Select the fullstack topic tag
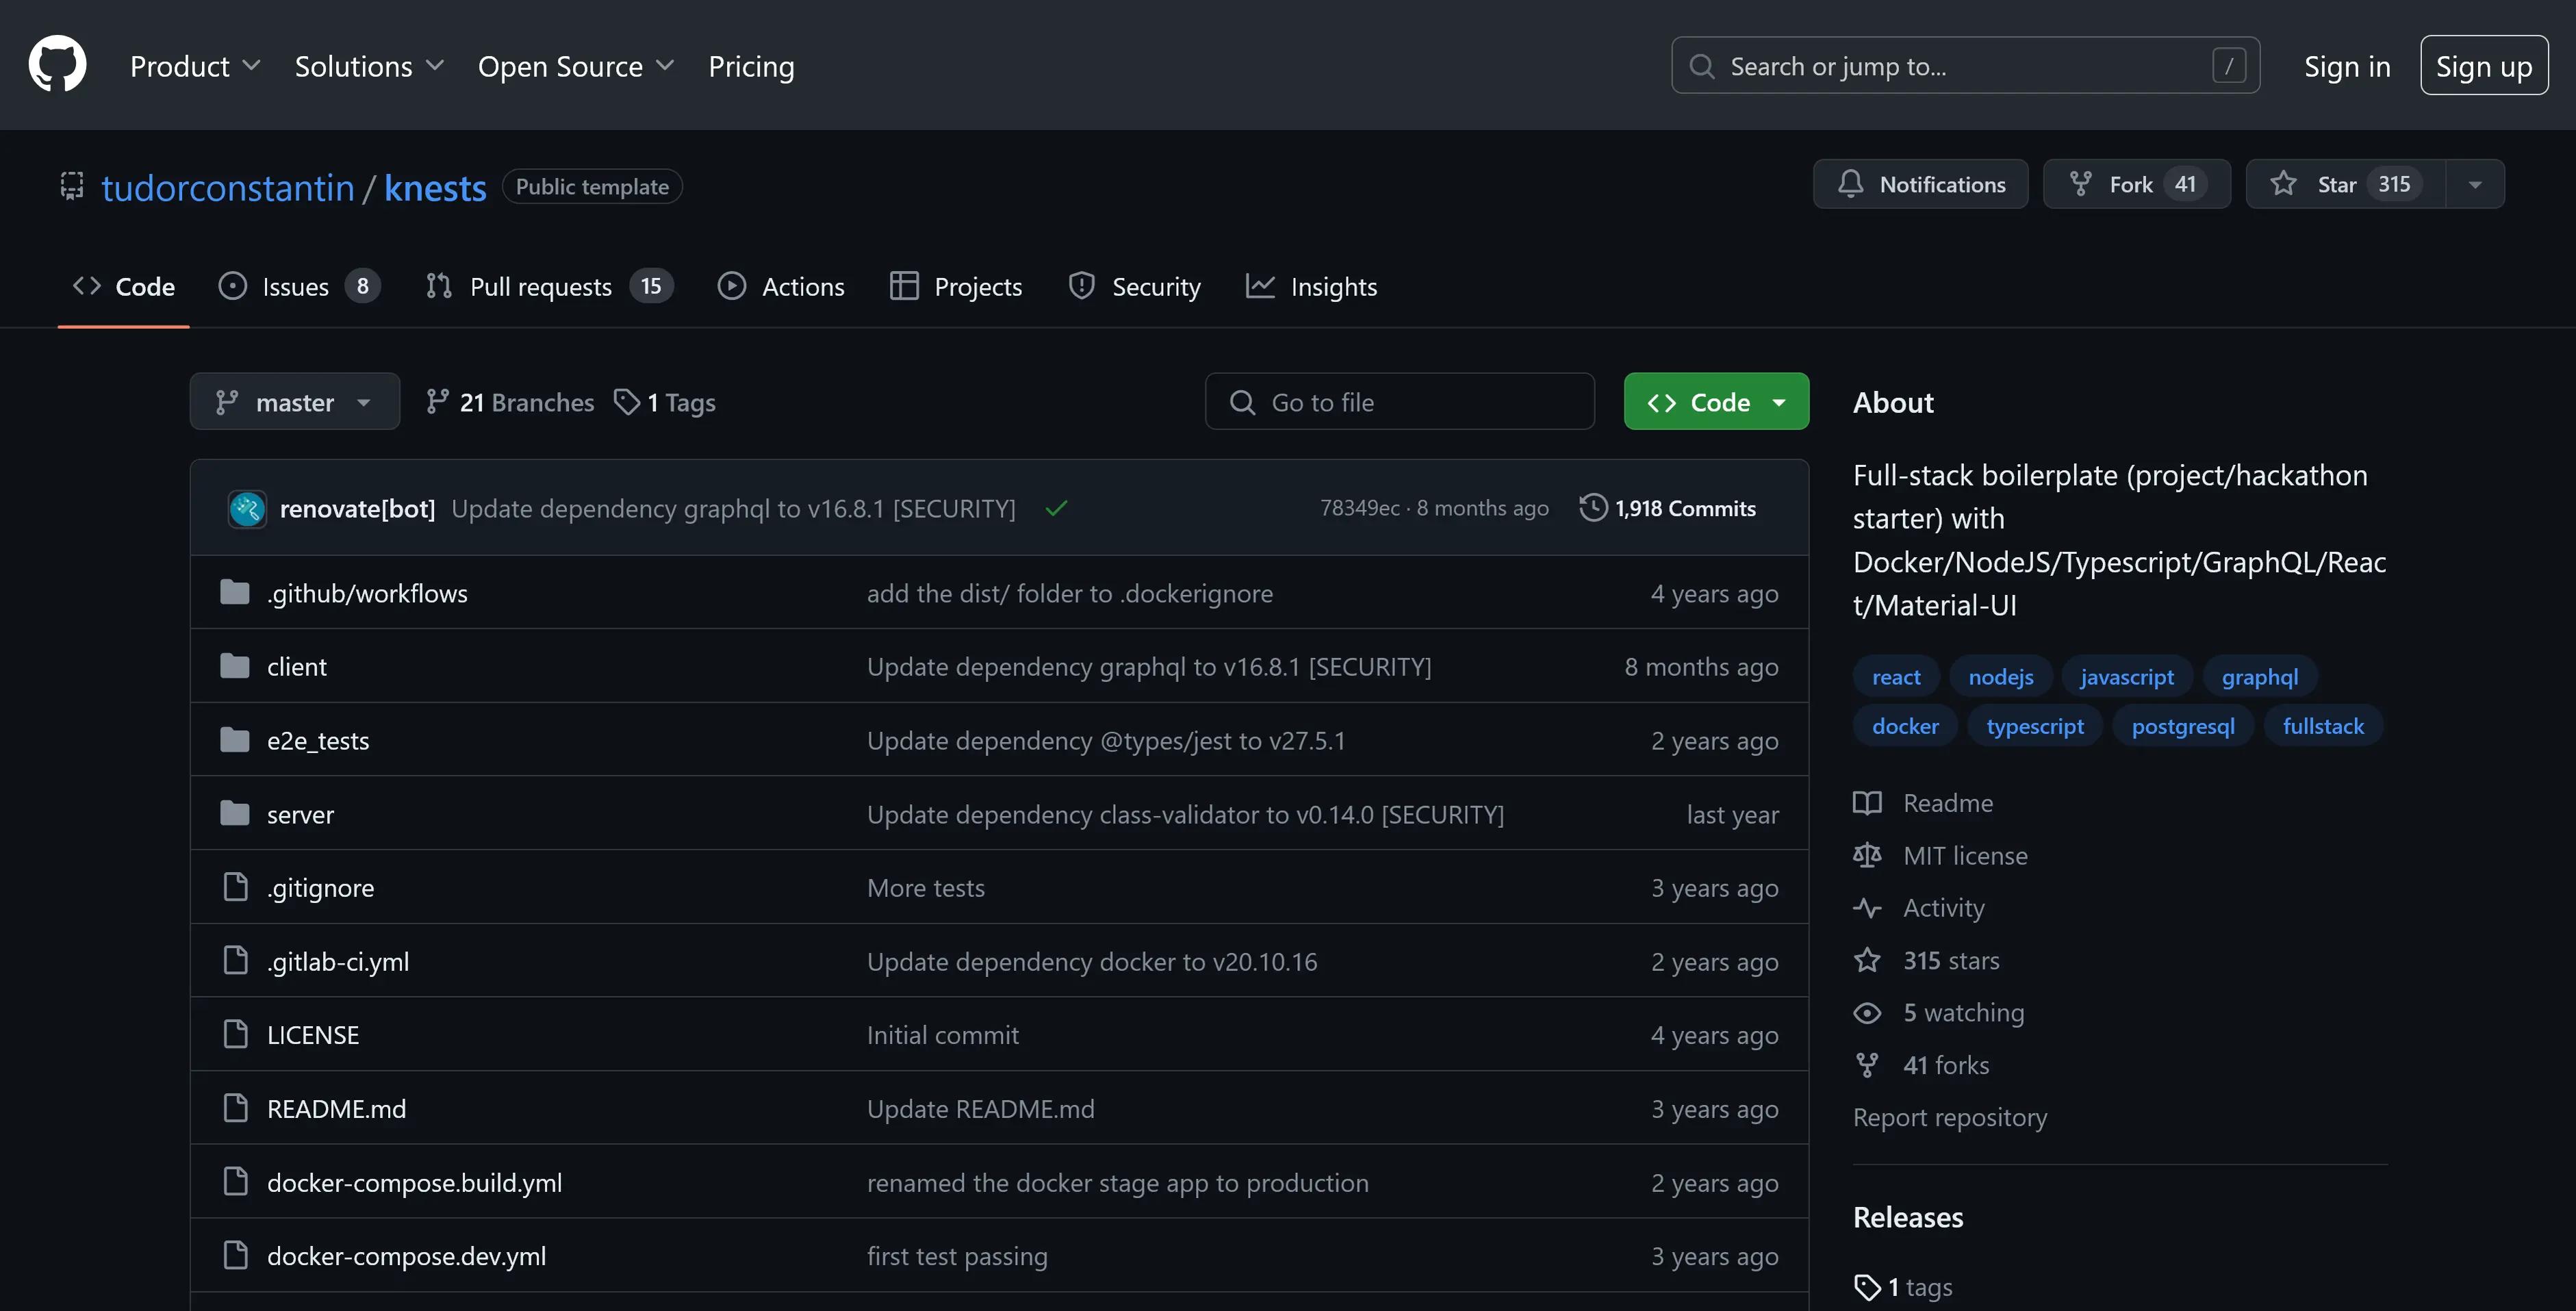The width and height of the screenshot is (2576, 1311). 2323,726
